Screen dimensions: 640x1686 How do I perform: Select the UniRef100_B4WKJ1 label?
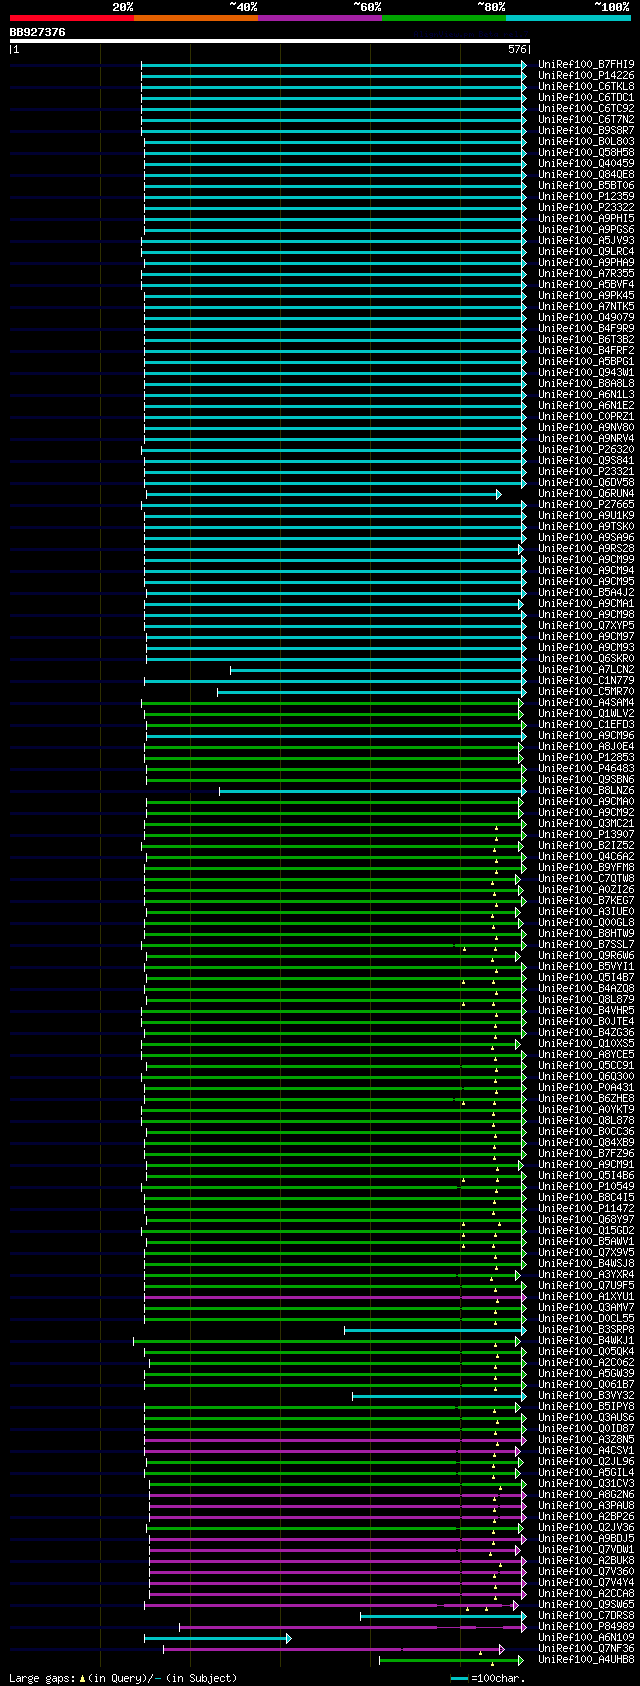586,1340
